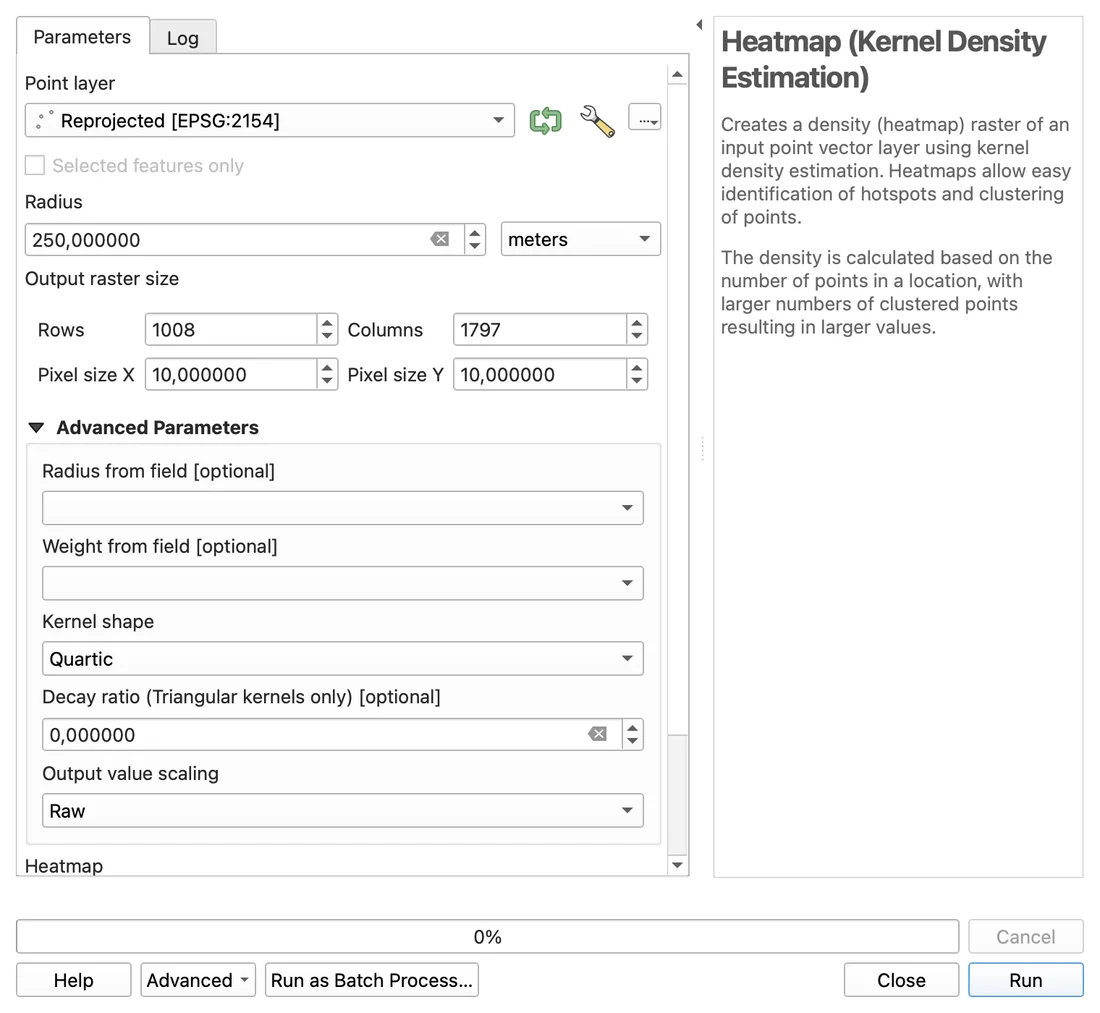Viewport: 1100px width, 1013px height.
Task: Open the meters unit dropdown
Action: 580,239
